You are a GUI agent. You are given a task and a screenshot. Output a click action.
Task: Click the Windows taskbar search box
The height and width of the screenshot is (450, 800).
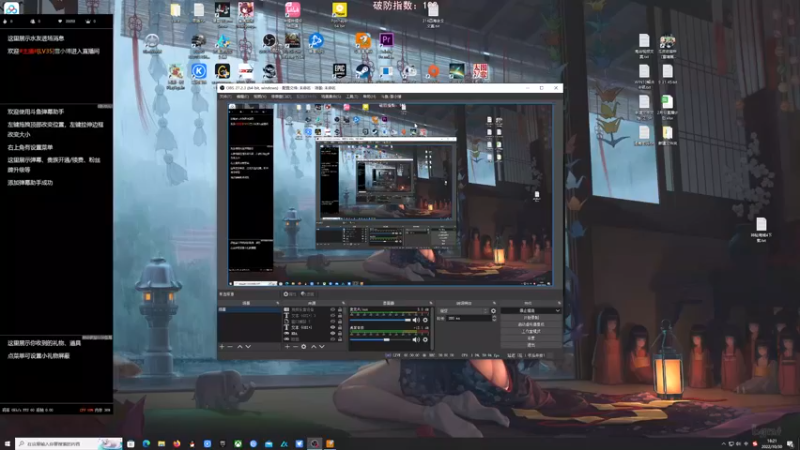point(69,444)
